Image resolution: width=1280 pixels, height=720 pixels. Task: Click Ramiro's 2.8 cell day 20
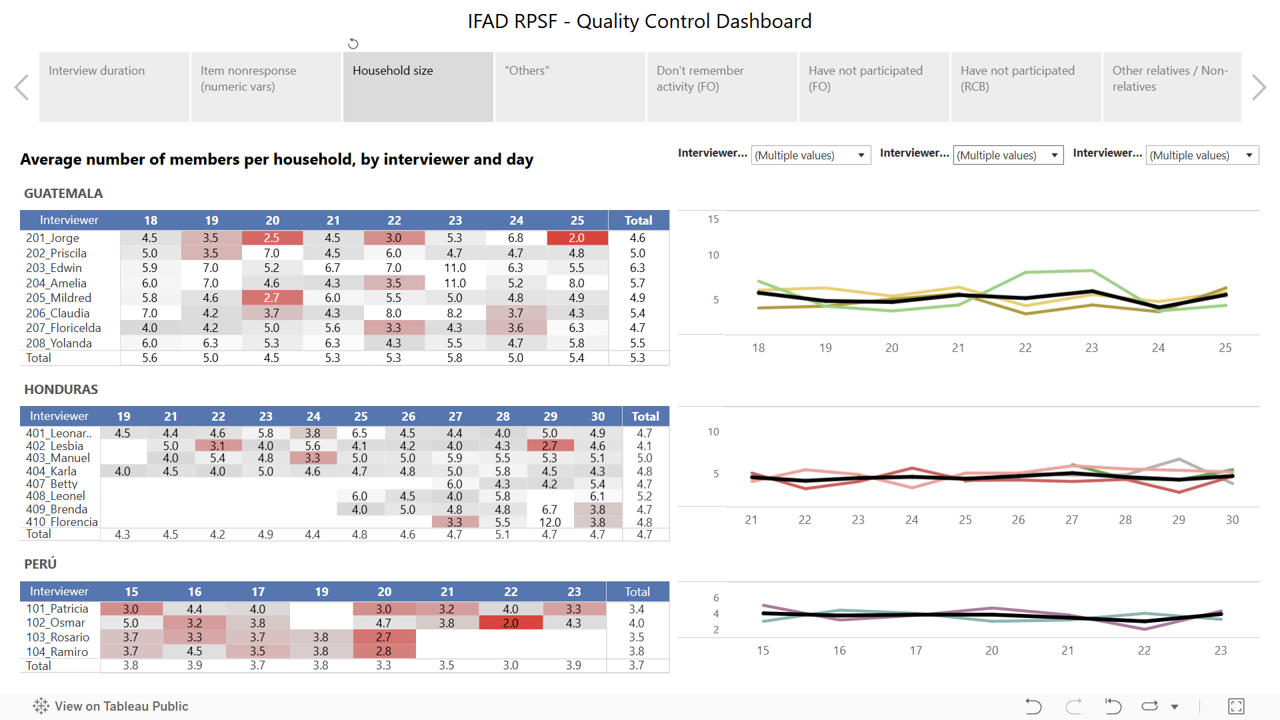384,652
